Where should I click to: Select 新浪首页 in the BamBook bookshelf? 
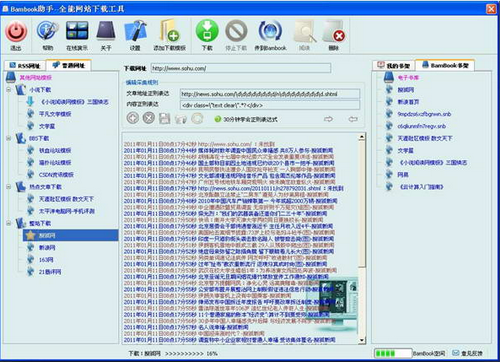tap(408, 102)
